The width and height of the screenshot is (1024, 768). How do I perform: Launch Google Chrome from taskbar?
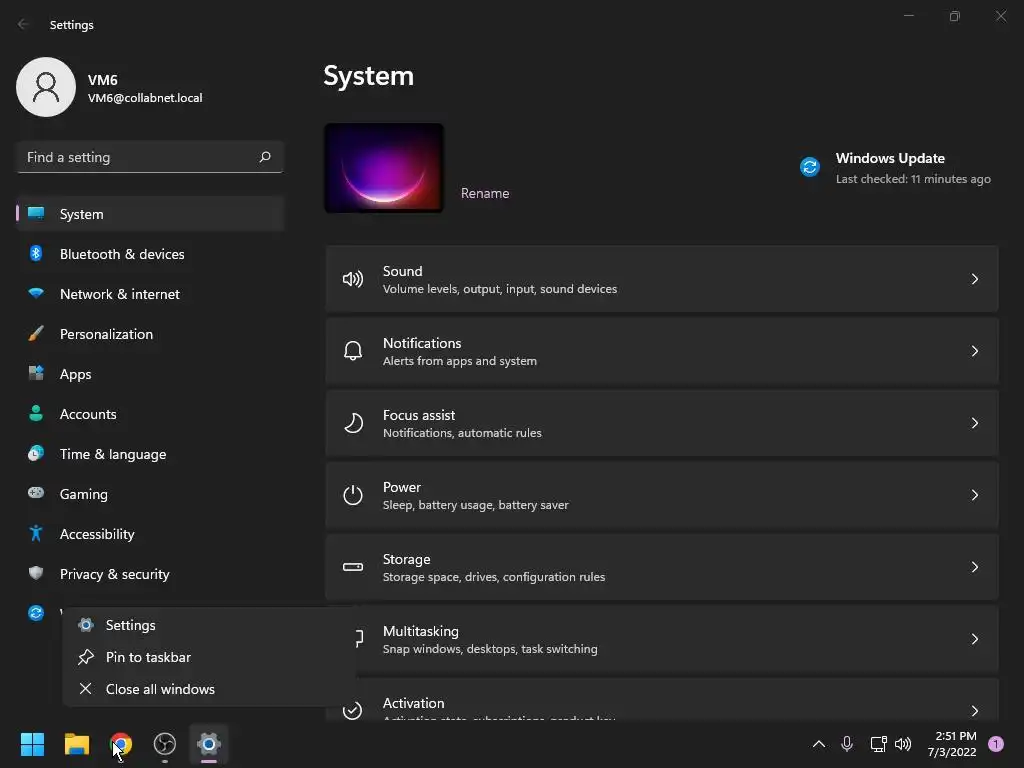click(x=121, y=744)
